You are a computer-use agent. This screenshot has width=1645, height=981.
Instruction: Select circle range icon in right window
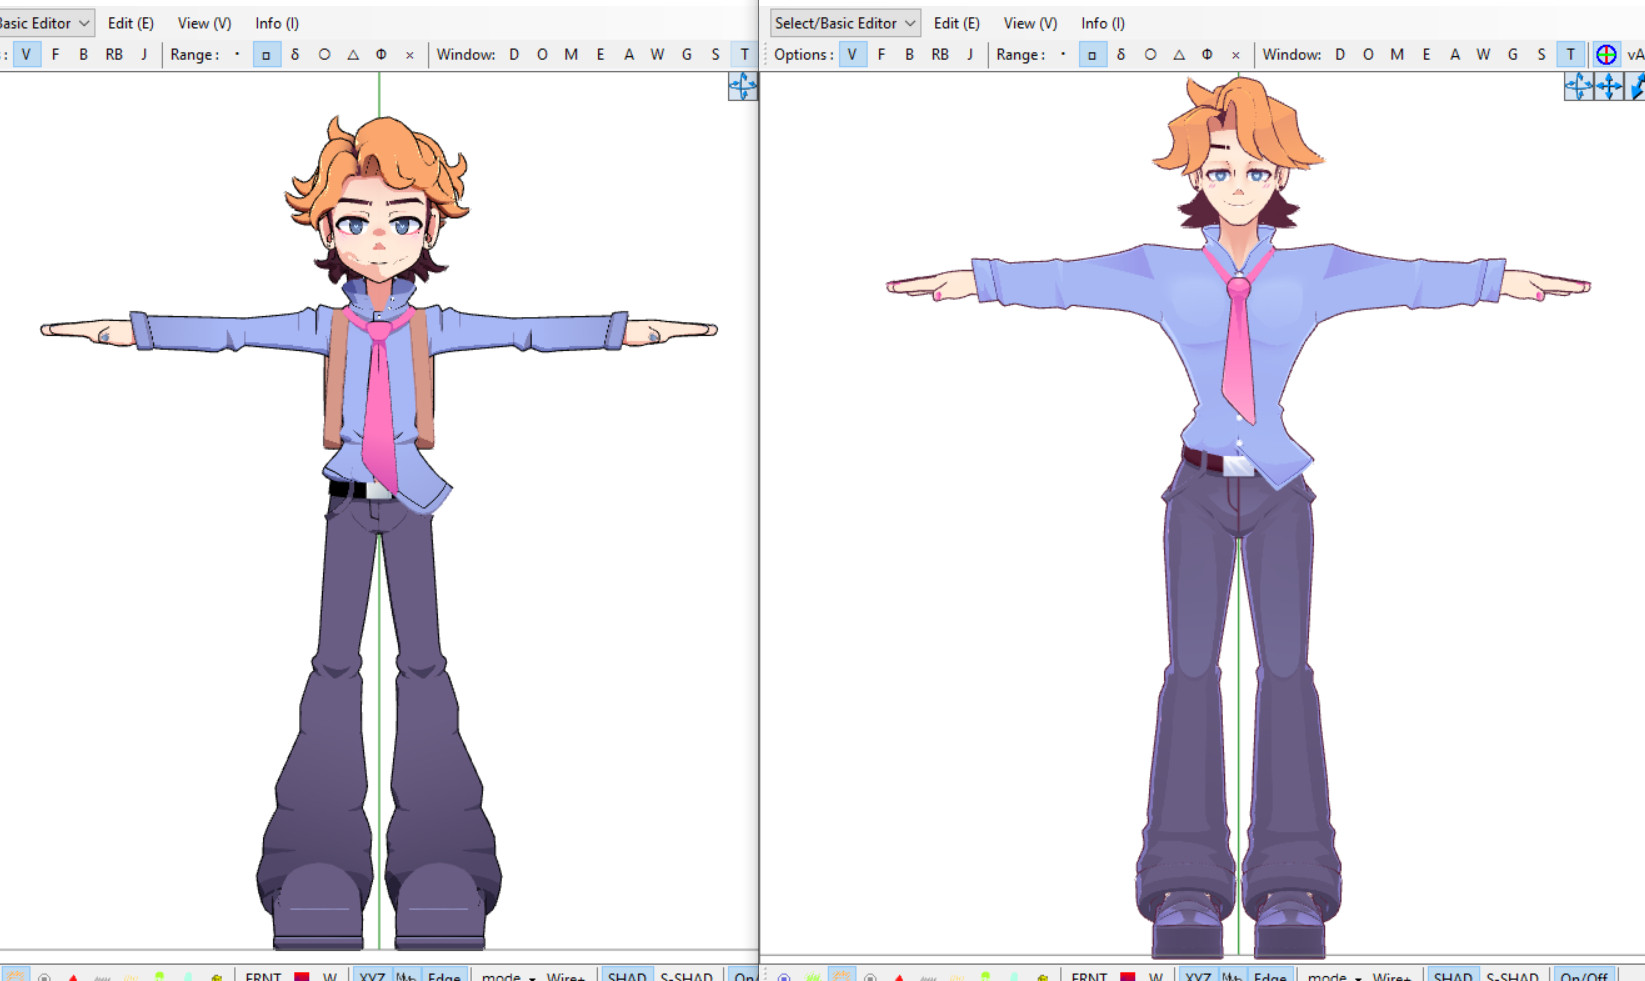point(1150,54)
